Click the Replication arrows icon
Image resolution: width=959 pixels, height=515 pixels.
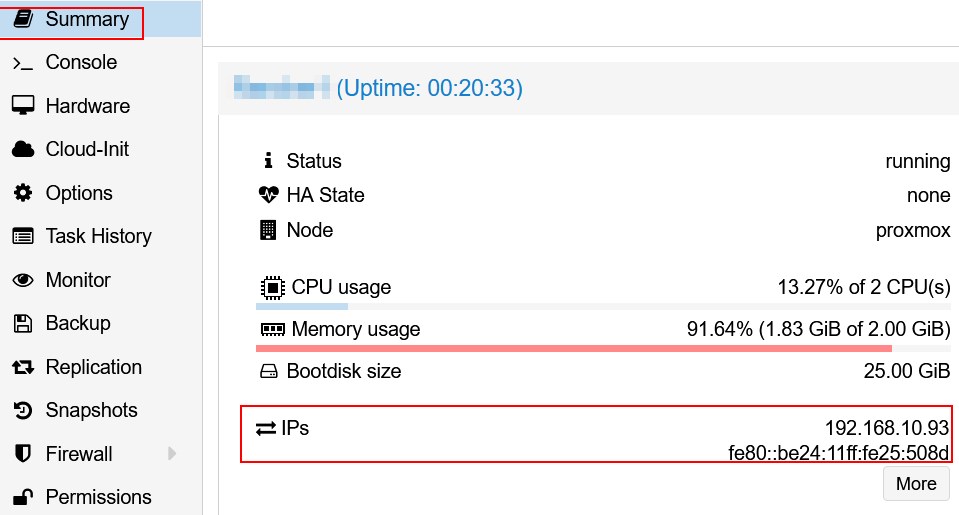click(x=23, y=367)
